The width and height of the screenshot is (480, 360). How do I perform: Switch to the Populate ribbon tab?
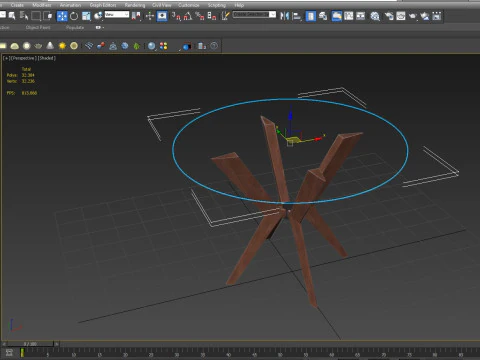click(x=75, y=27)
